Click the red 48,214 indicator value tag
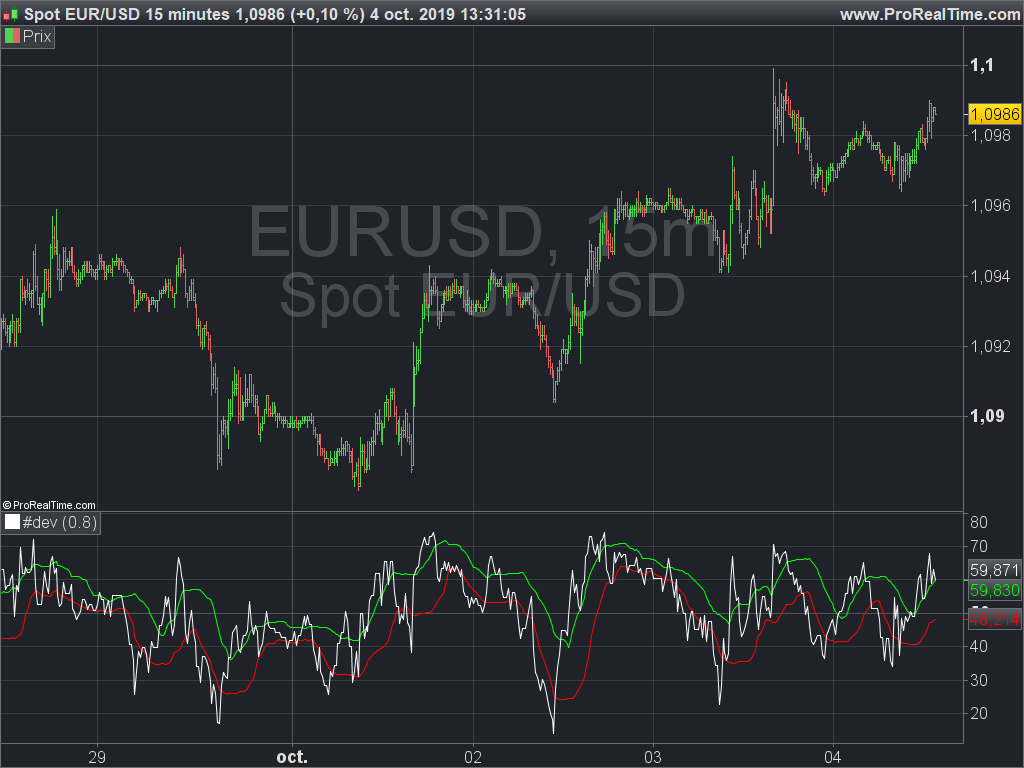The width and height of the screenshot is (1024, 768). (994, 618)
